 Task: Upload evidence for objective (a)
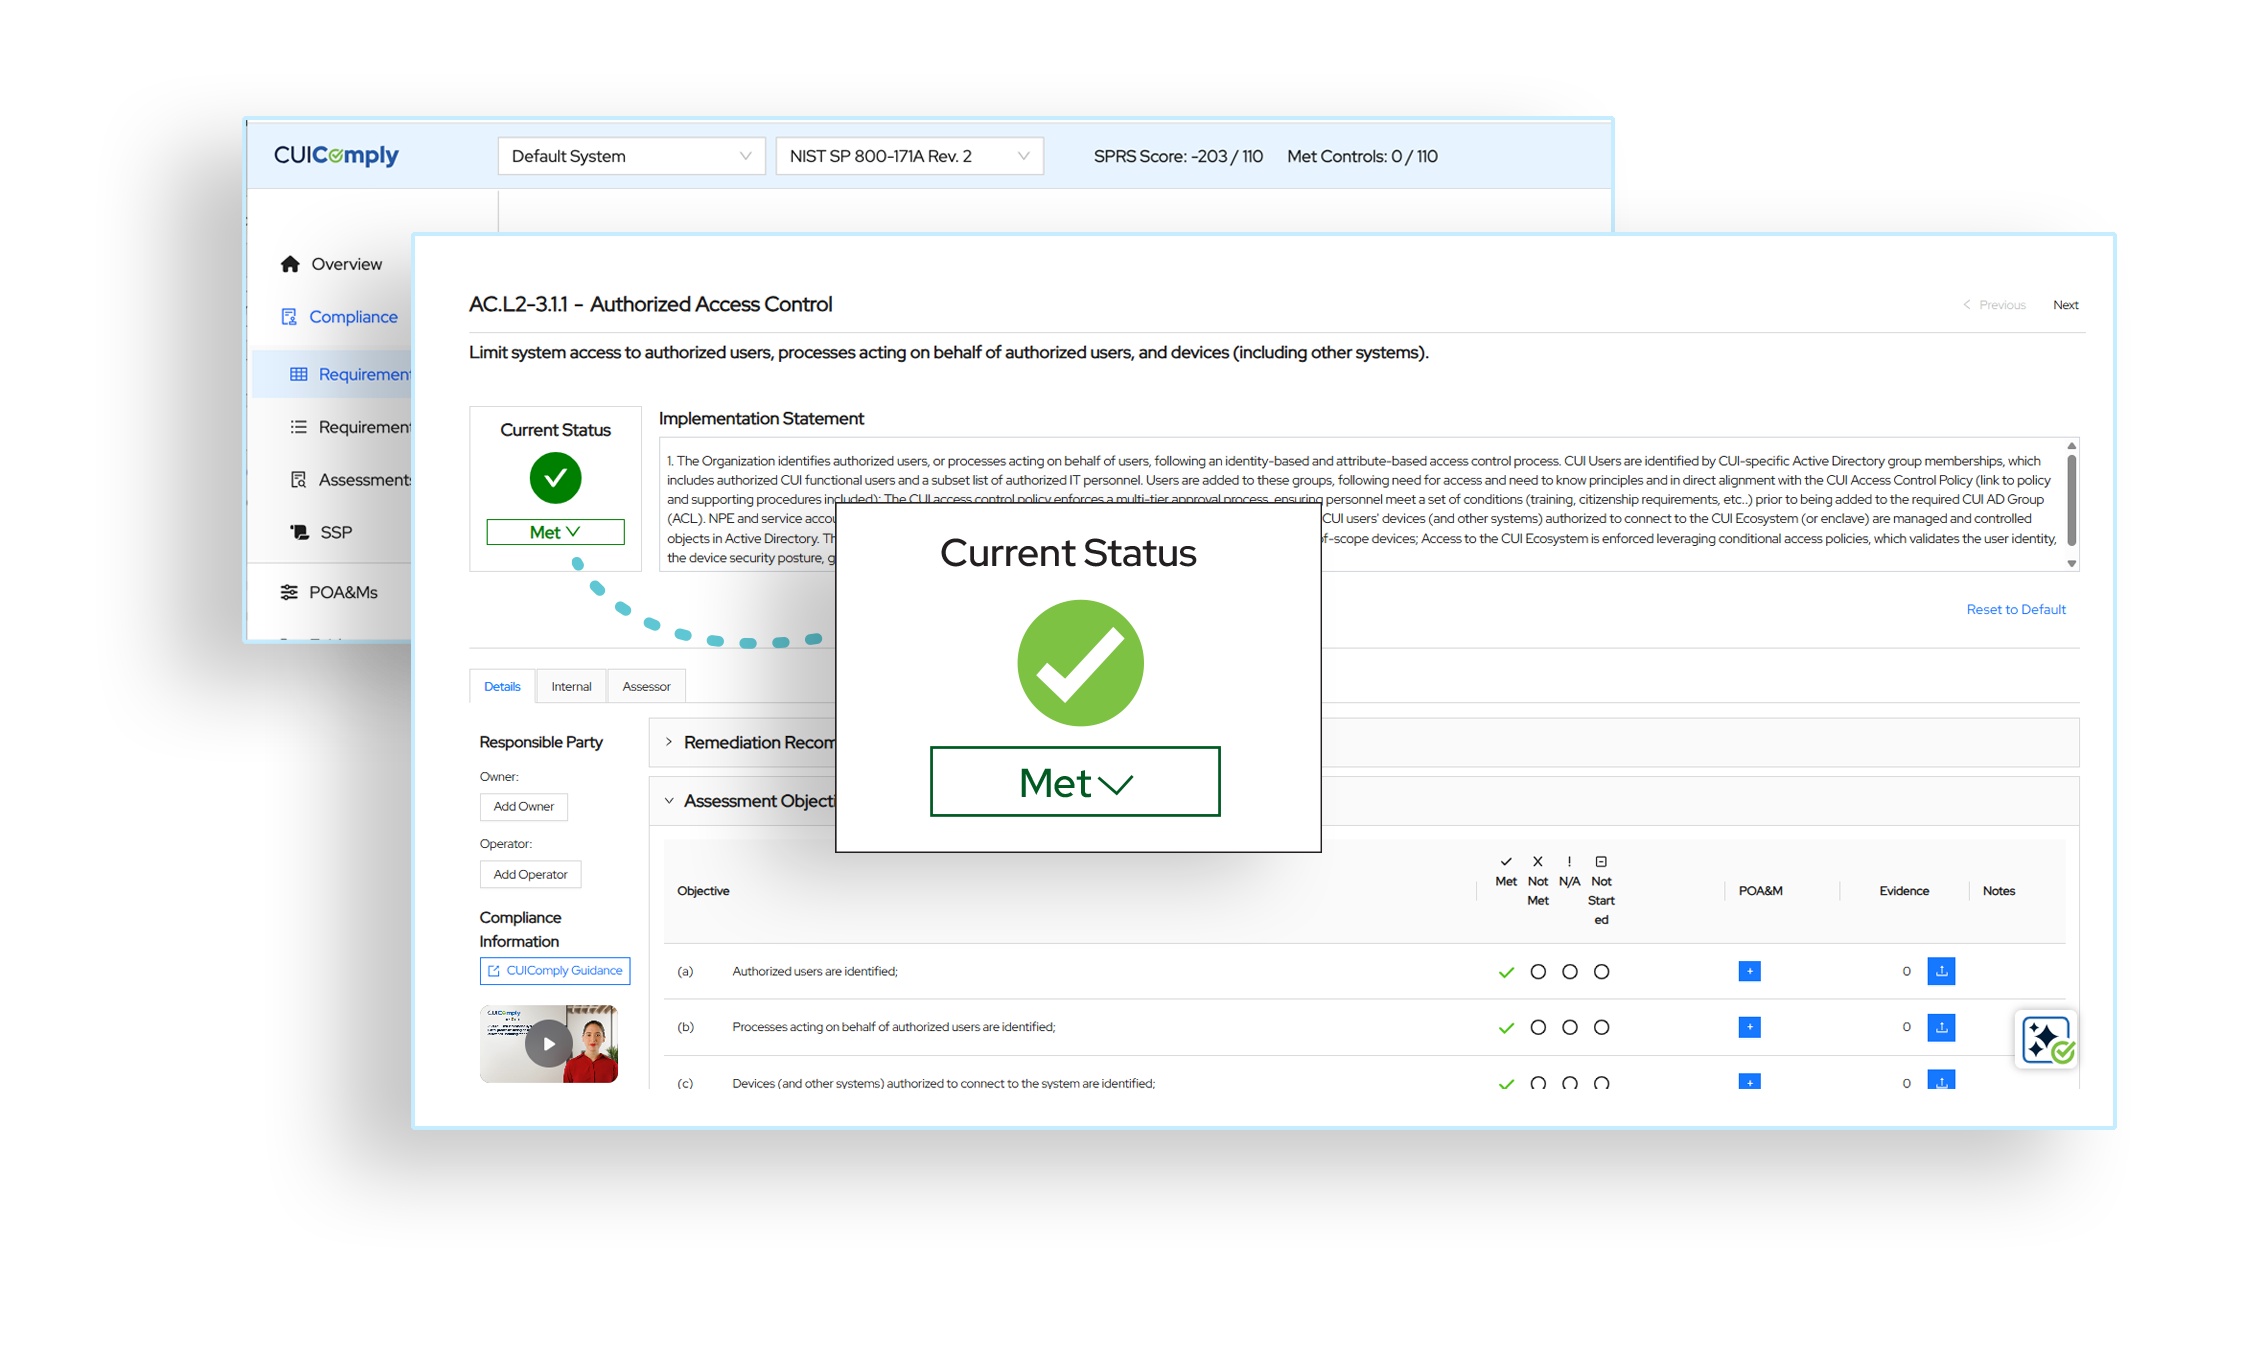[x=1941, y=971]
